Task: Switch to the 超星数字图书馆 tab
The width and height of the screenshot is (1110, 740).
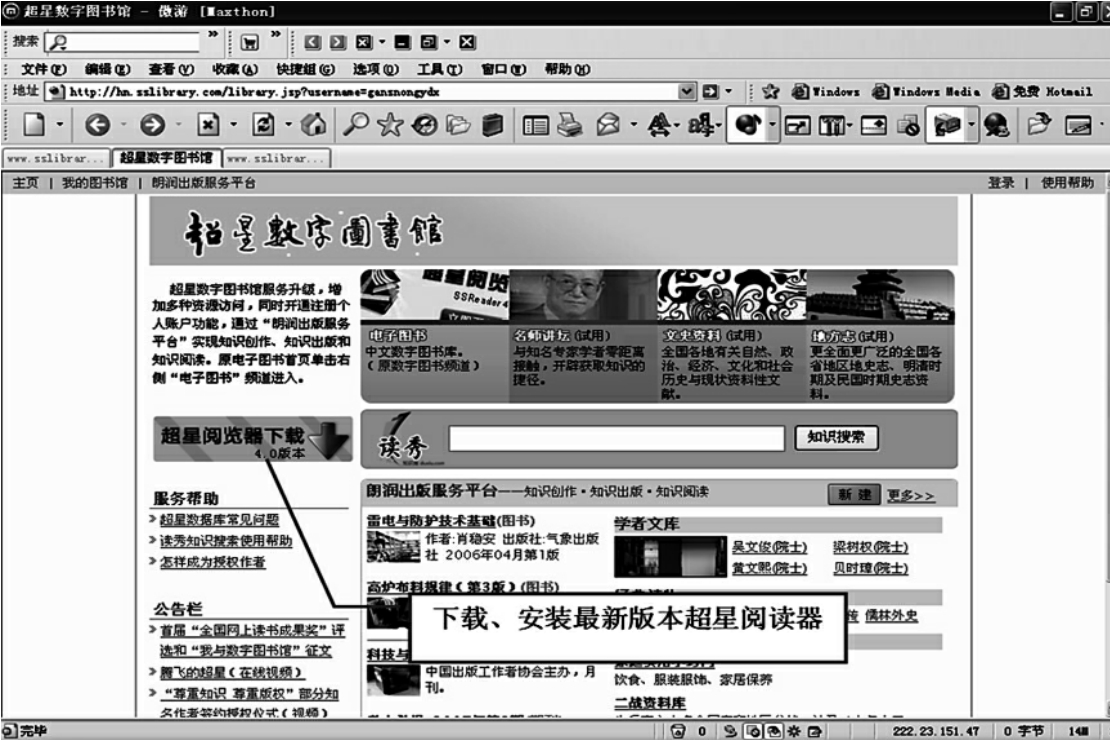Action: coord(167,158)
